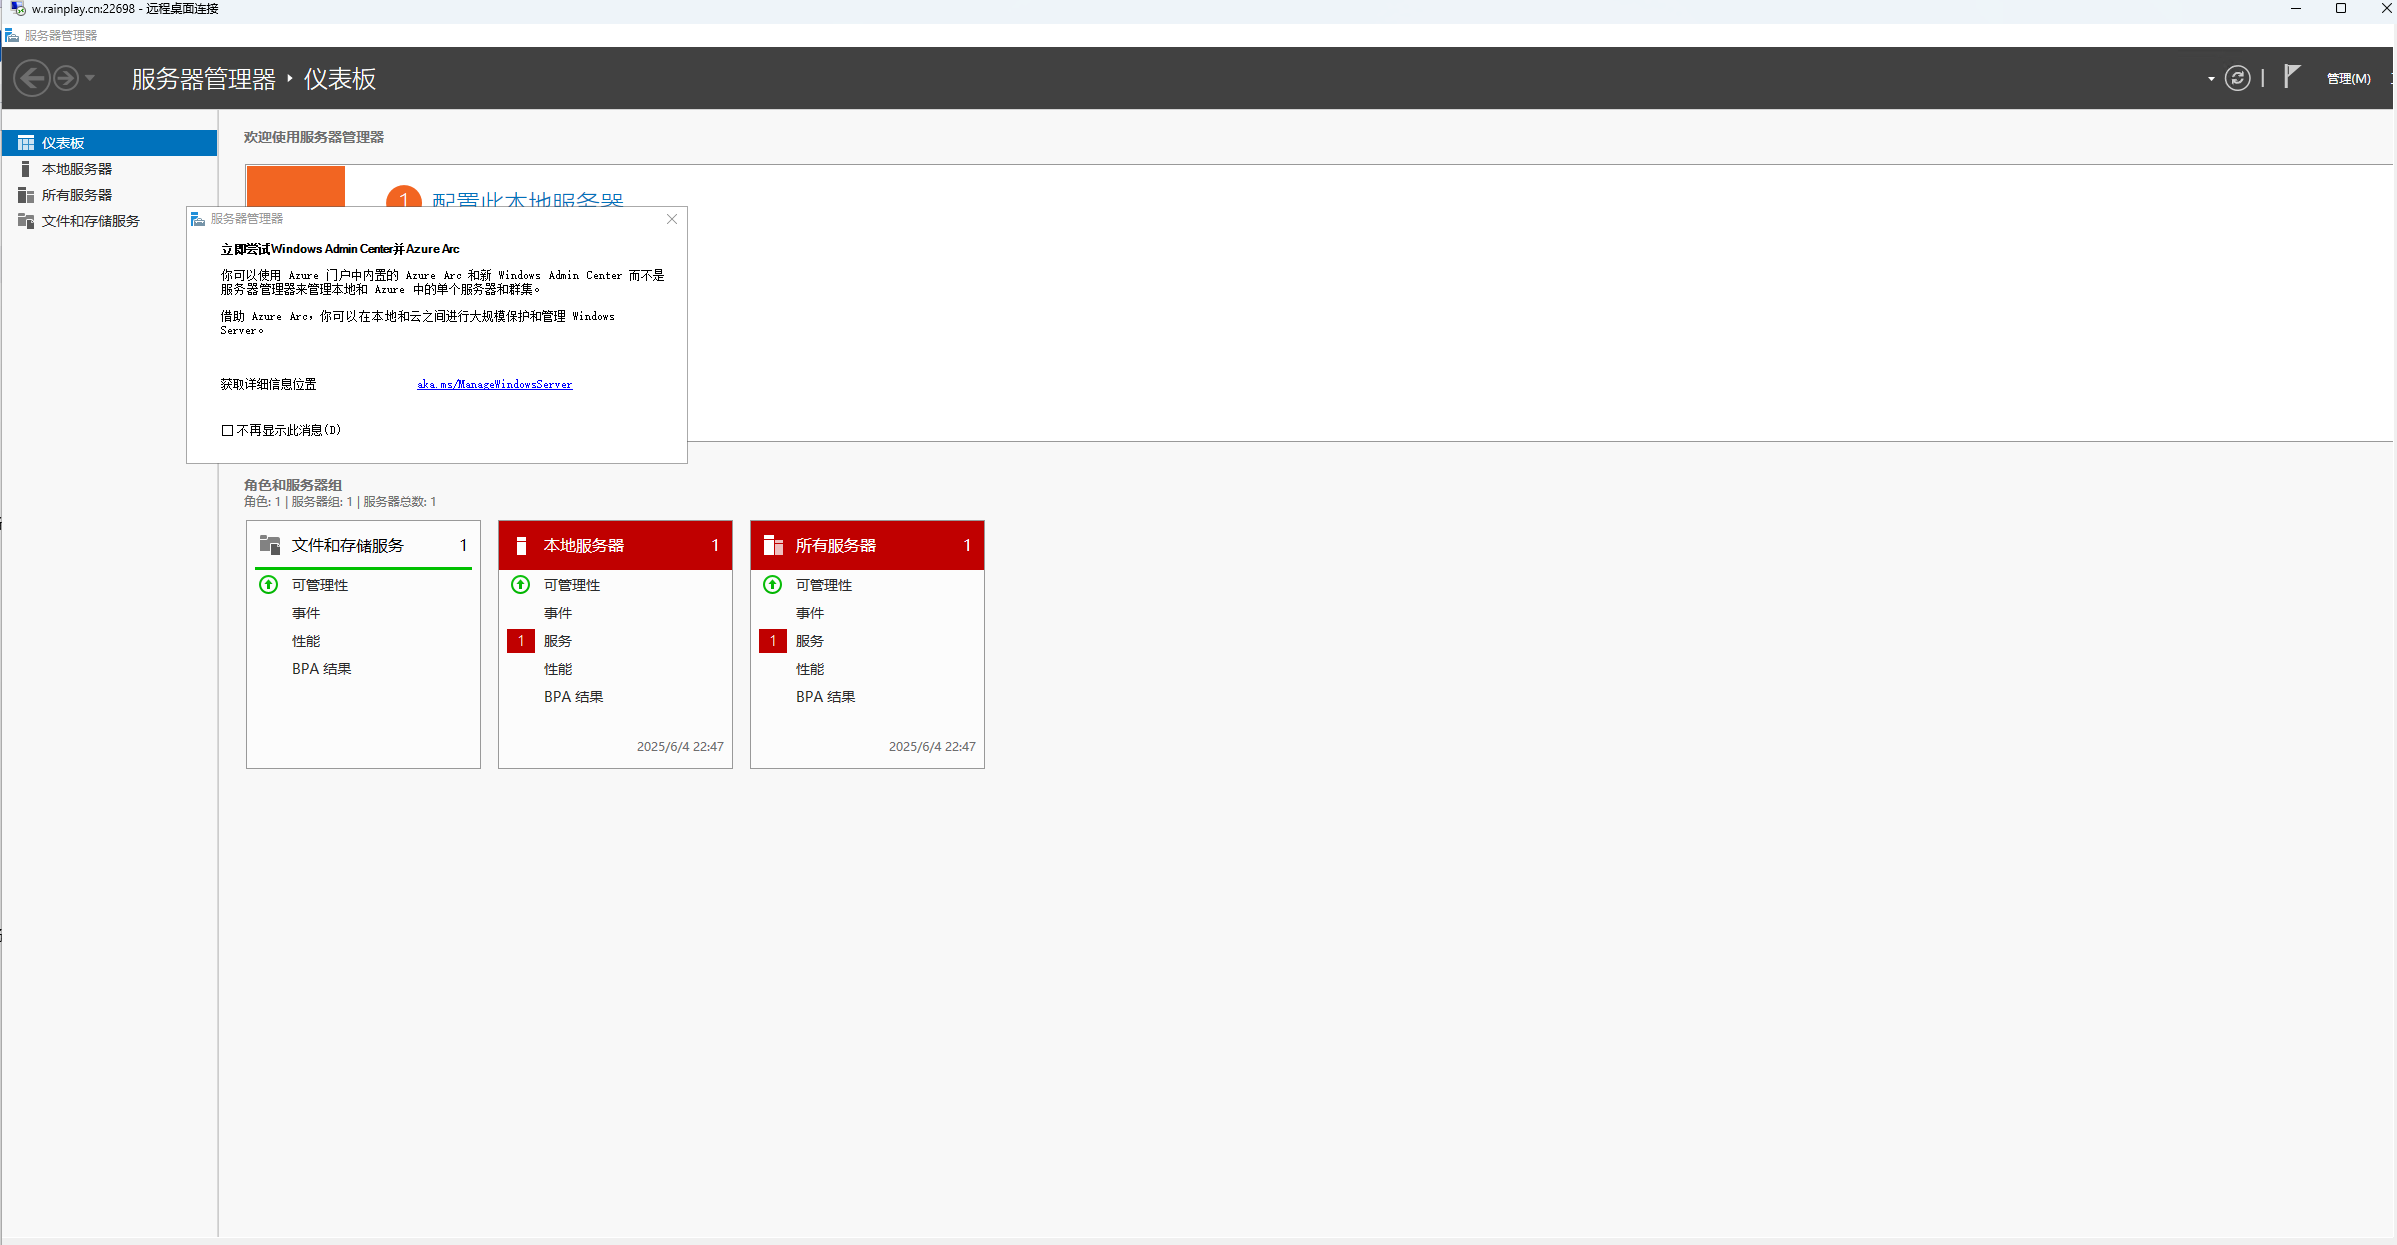
Task: Click green manageability icon in 文件和存储服务 tile
Action: [x=268, y=585]
